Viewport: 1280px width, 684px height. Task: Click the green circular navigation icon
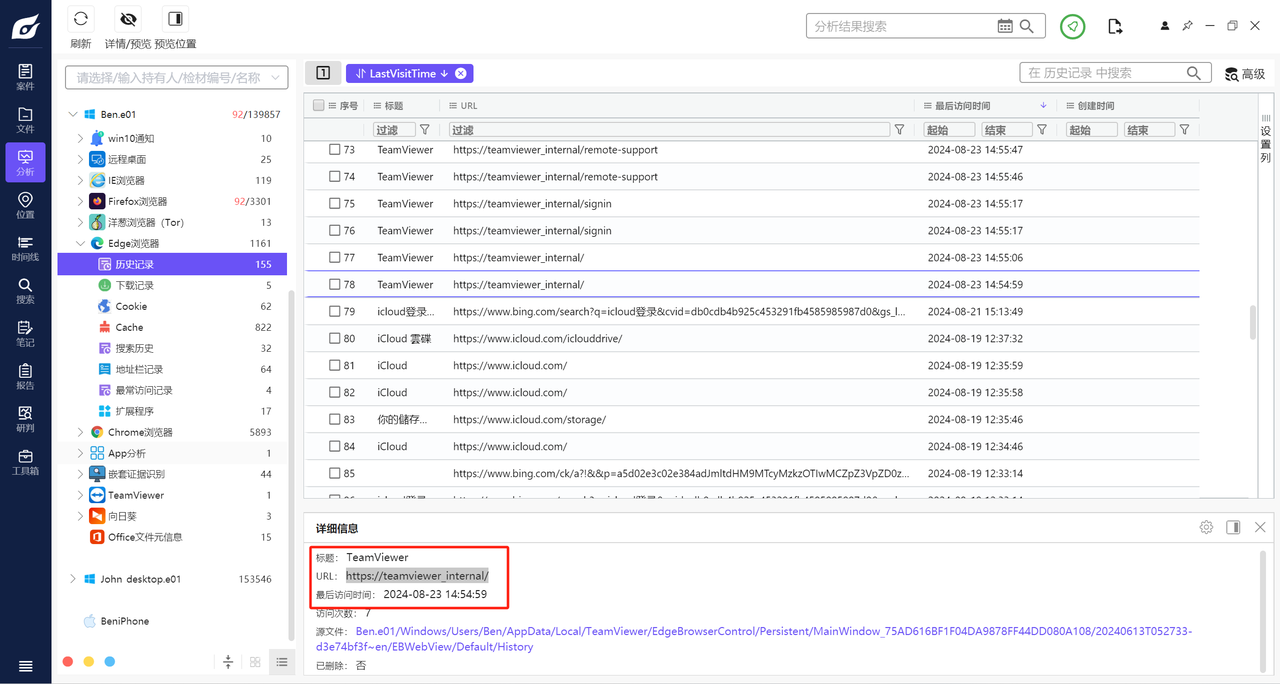pyautogui.click(x=1073, y=26)
